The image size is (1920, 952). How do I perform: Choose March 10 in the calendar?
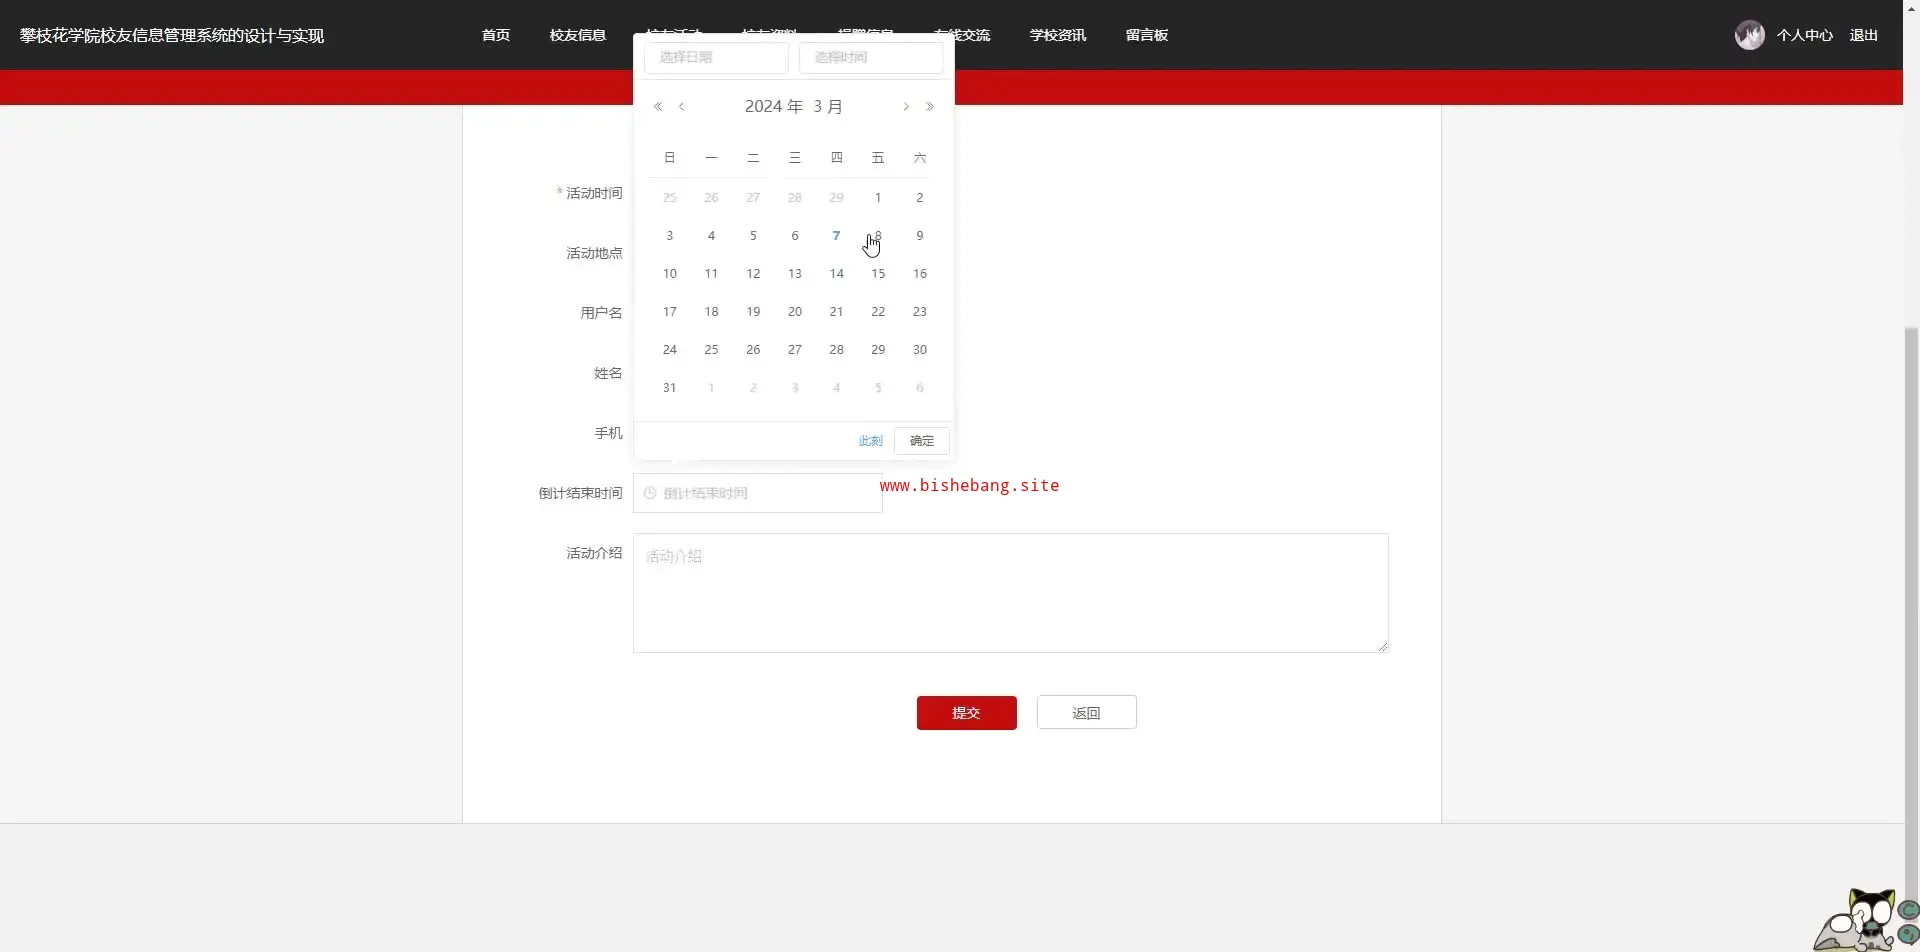coord(670,274)
